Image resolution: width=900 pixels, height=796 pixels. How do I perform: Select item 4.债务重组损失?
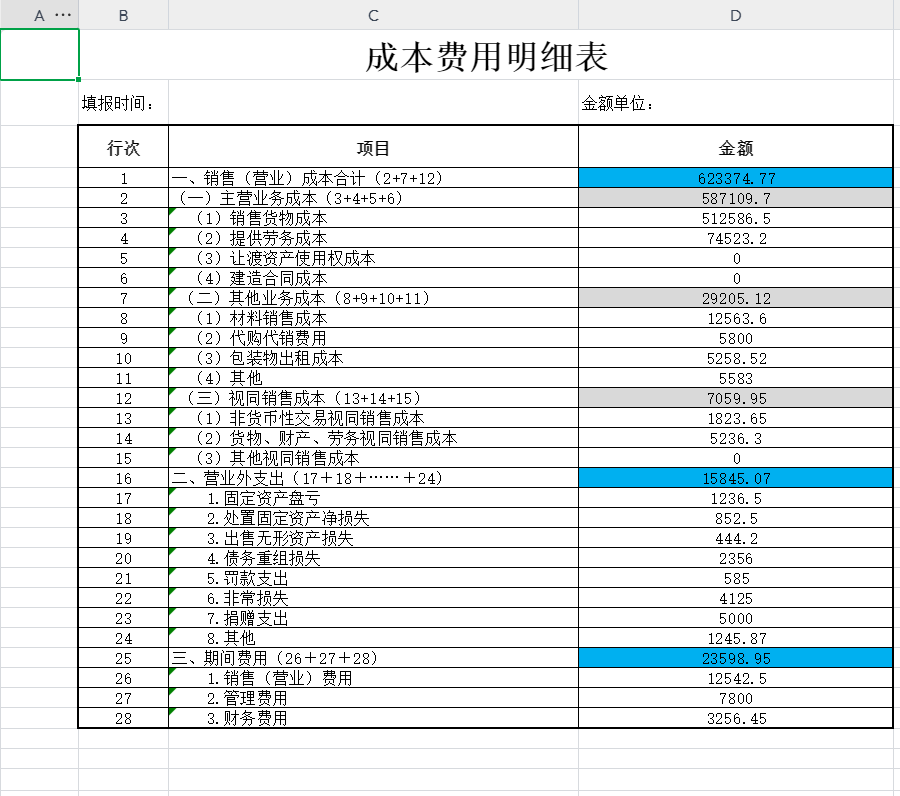373,558
